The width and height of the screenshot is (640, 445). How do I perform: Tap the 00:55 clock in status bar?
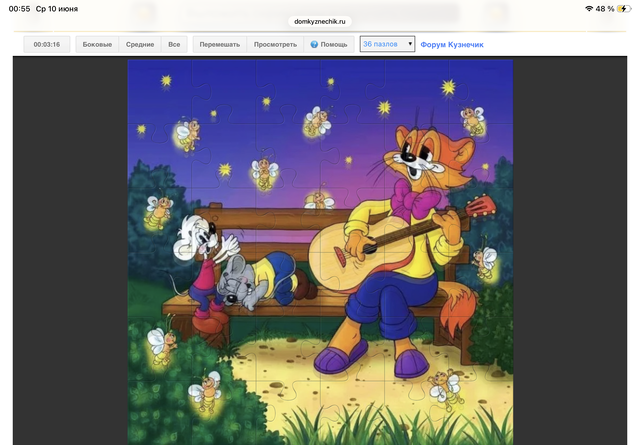coord(19,9)
